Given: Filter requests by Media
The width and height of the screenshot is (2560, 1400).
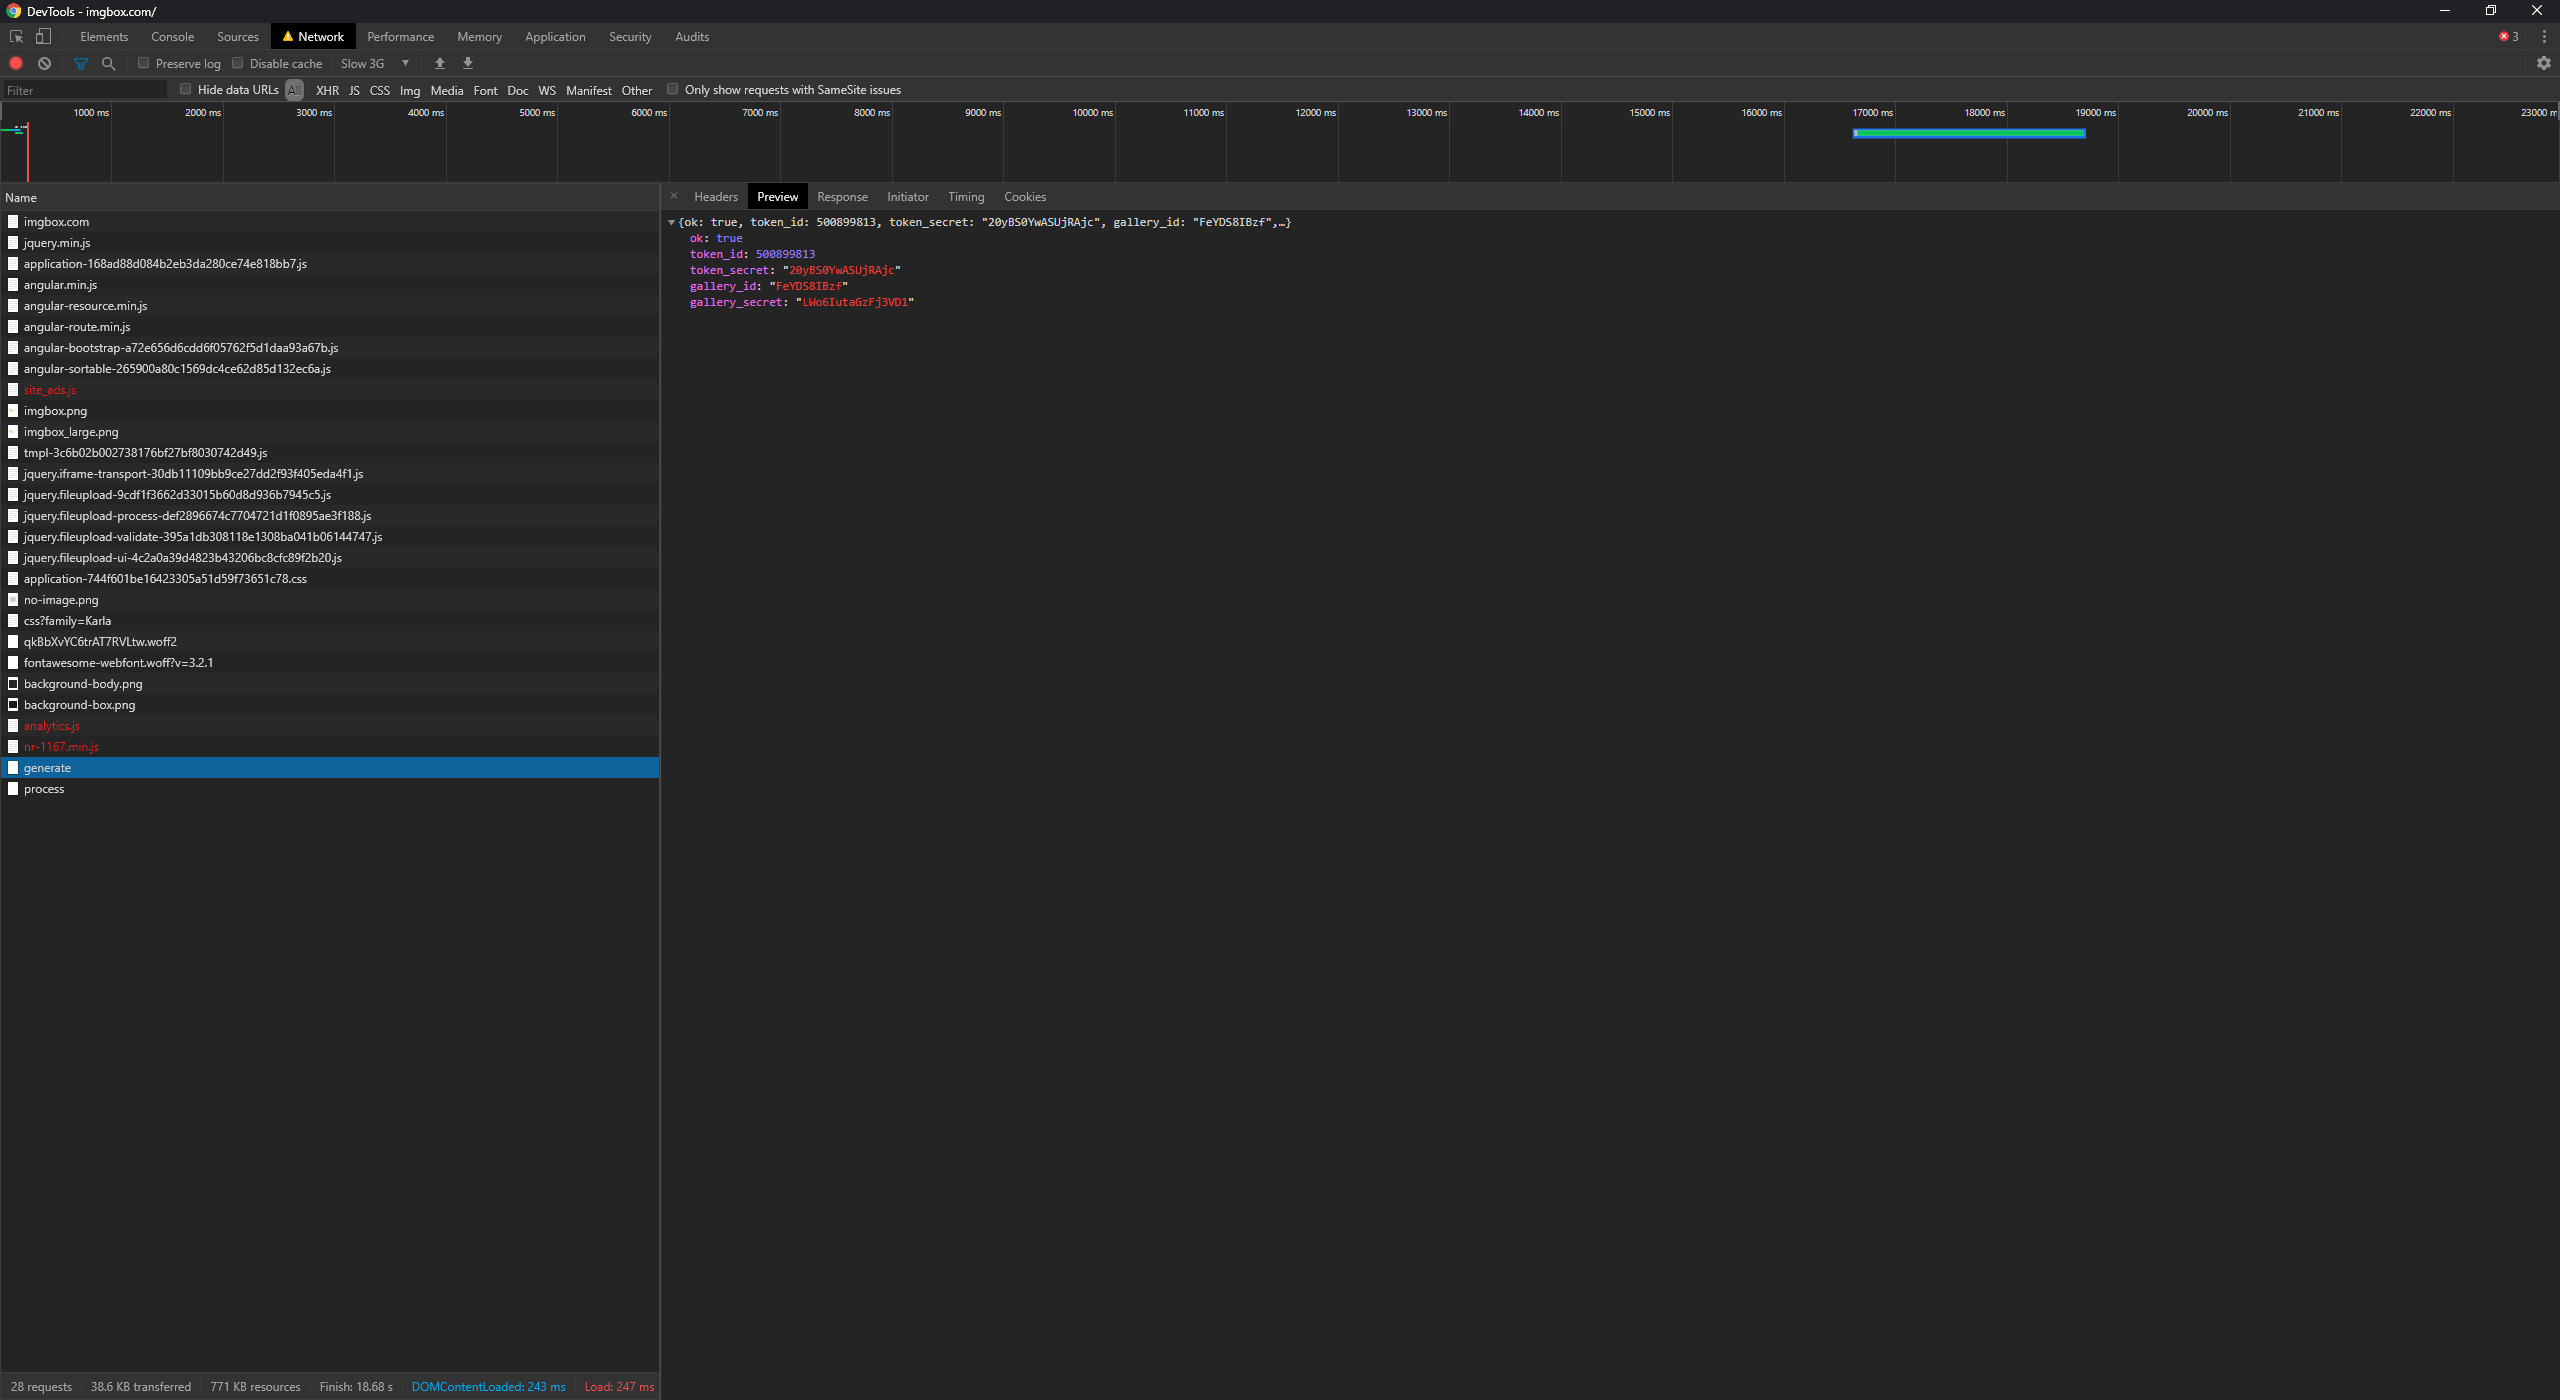Looking at the screenshot, I should click(447, 90).
